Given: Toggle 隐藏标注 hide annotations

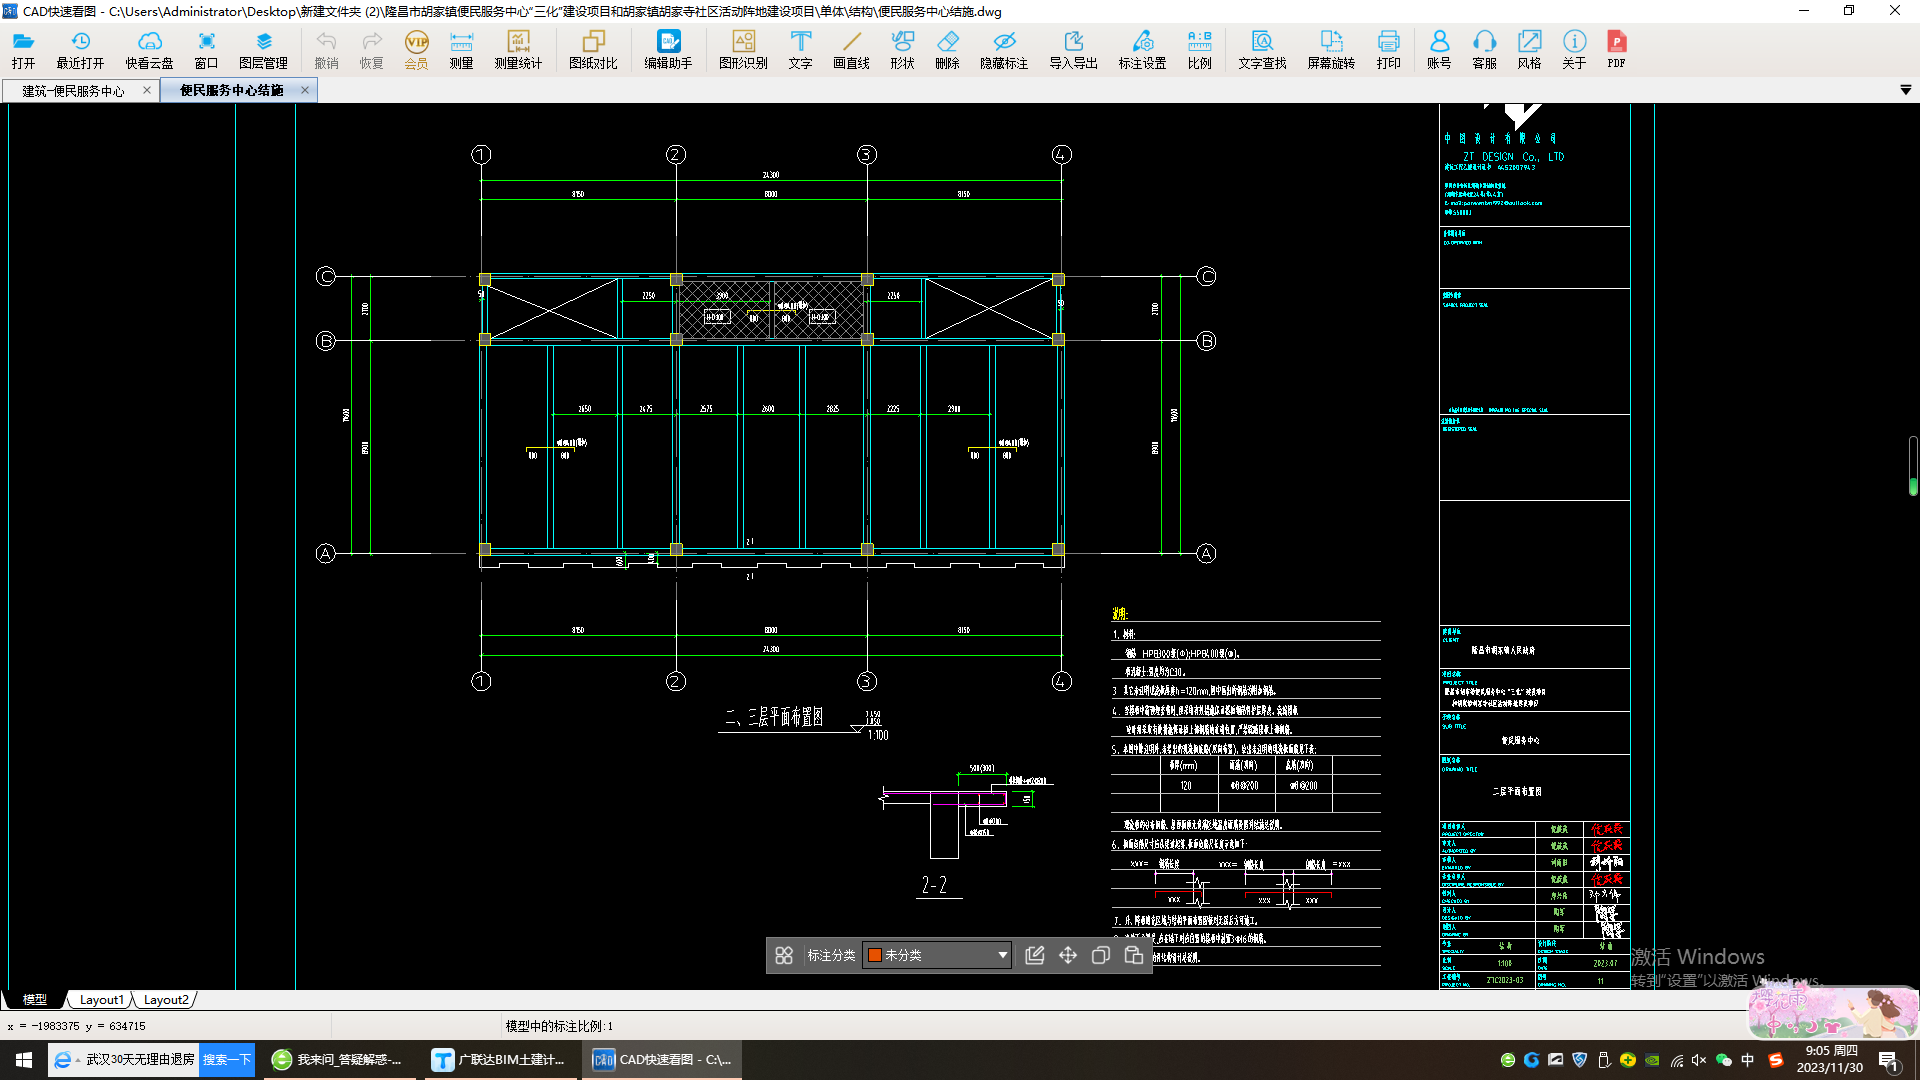Looking at the screenshot, I should tap(1004, 49).
